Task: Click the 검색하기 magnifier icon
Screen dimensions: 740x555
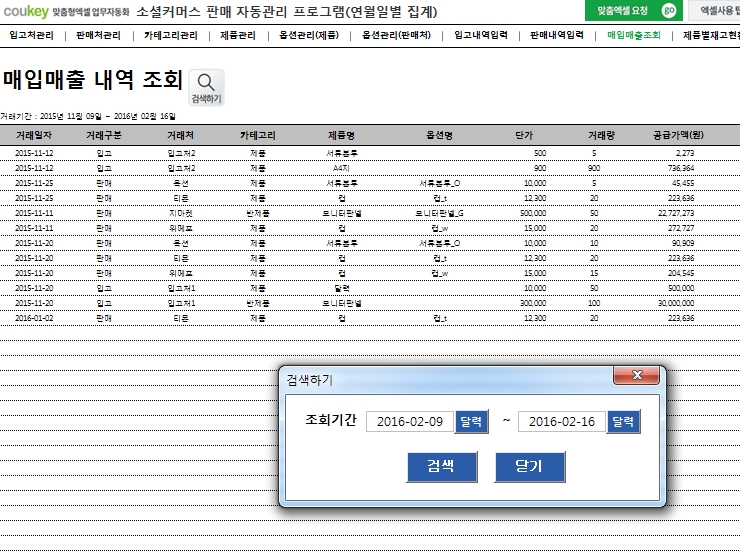Action: pyautogui.click(x=206, y=87)
